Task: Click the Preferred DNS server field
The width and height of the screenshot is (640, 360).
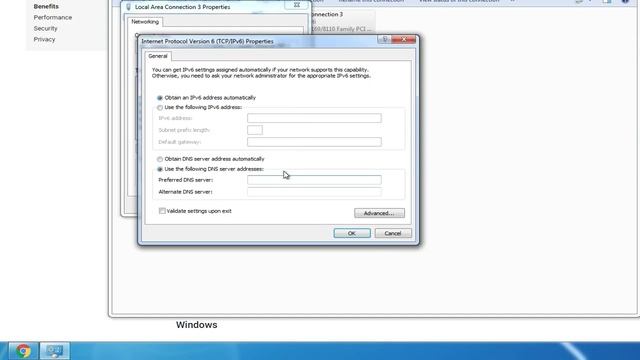Action: tap(314, 180)
